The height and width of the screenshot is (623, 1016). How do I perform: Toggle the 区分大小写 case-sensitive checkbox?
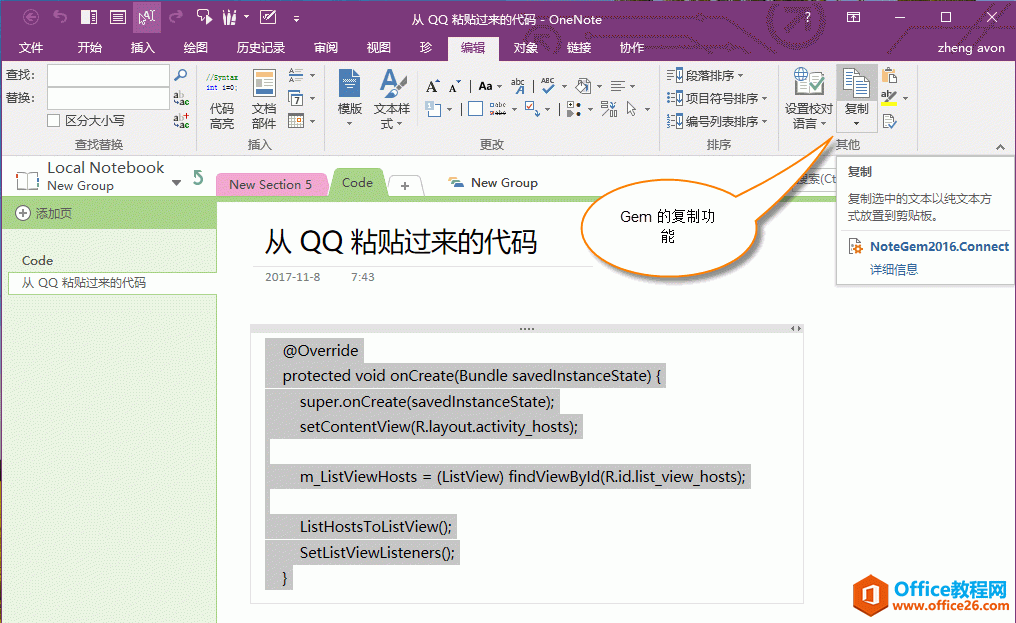54,121
